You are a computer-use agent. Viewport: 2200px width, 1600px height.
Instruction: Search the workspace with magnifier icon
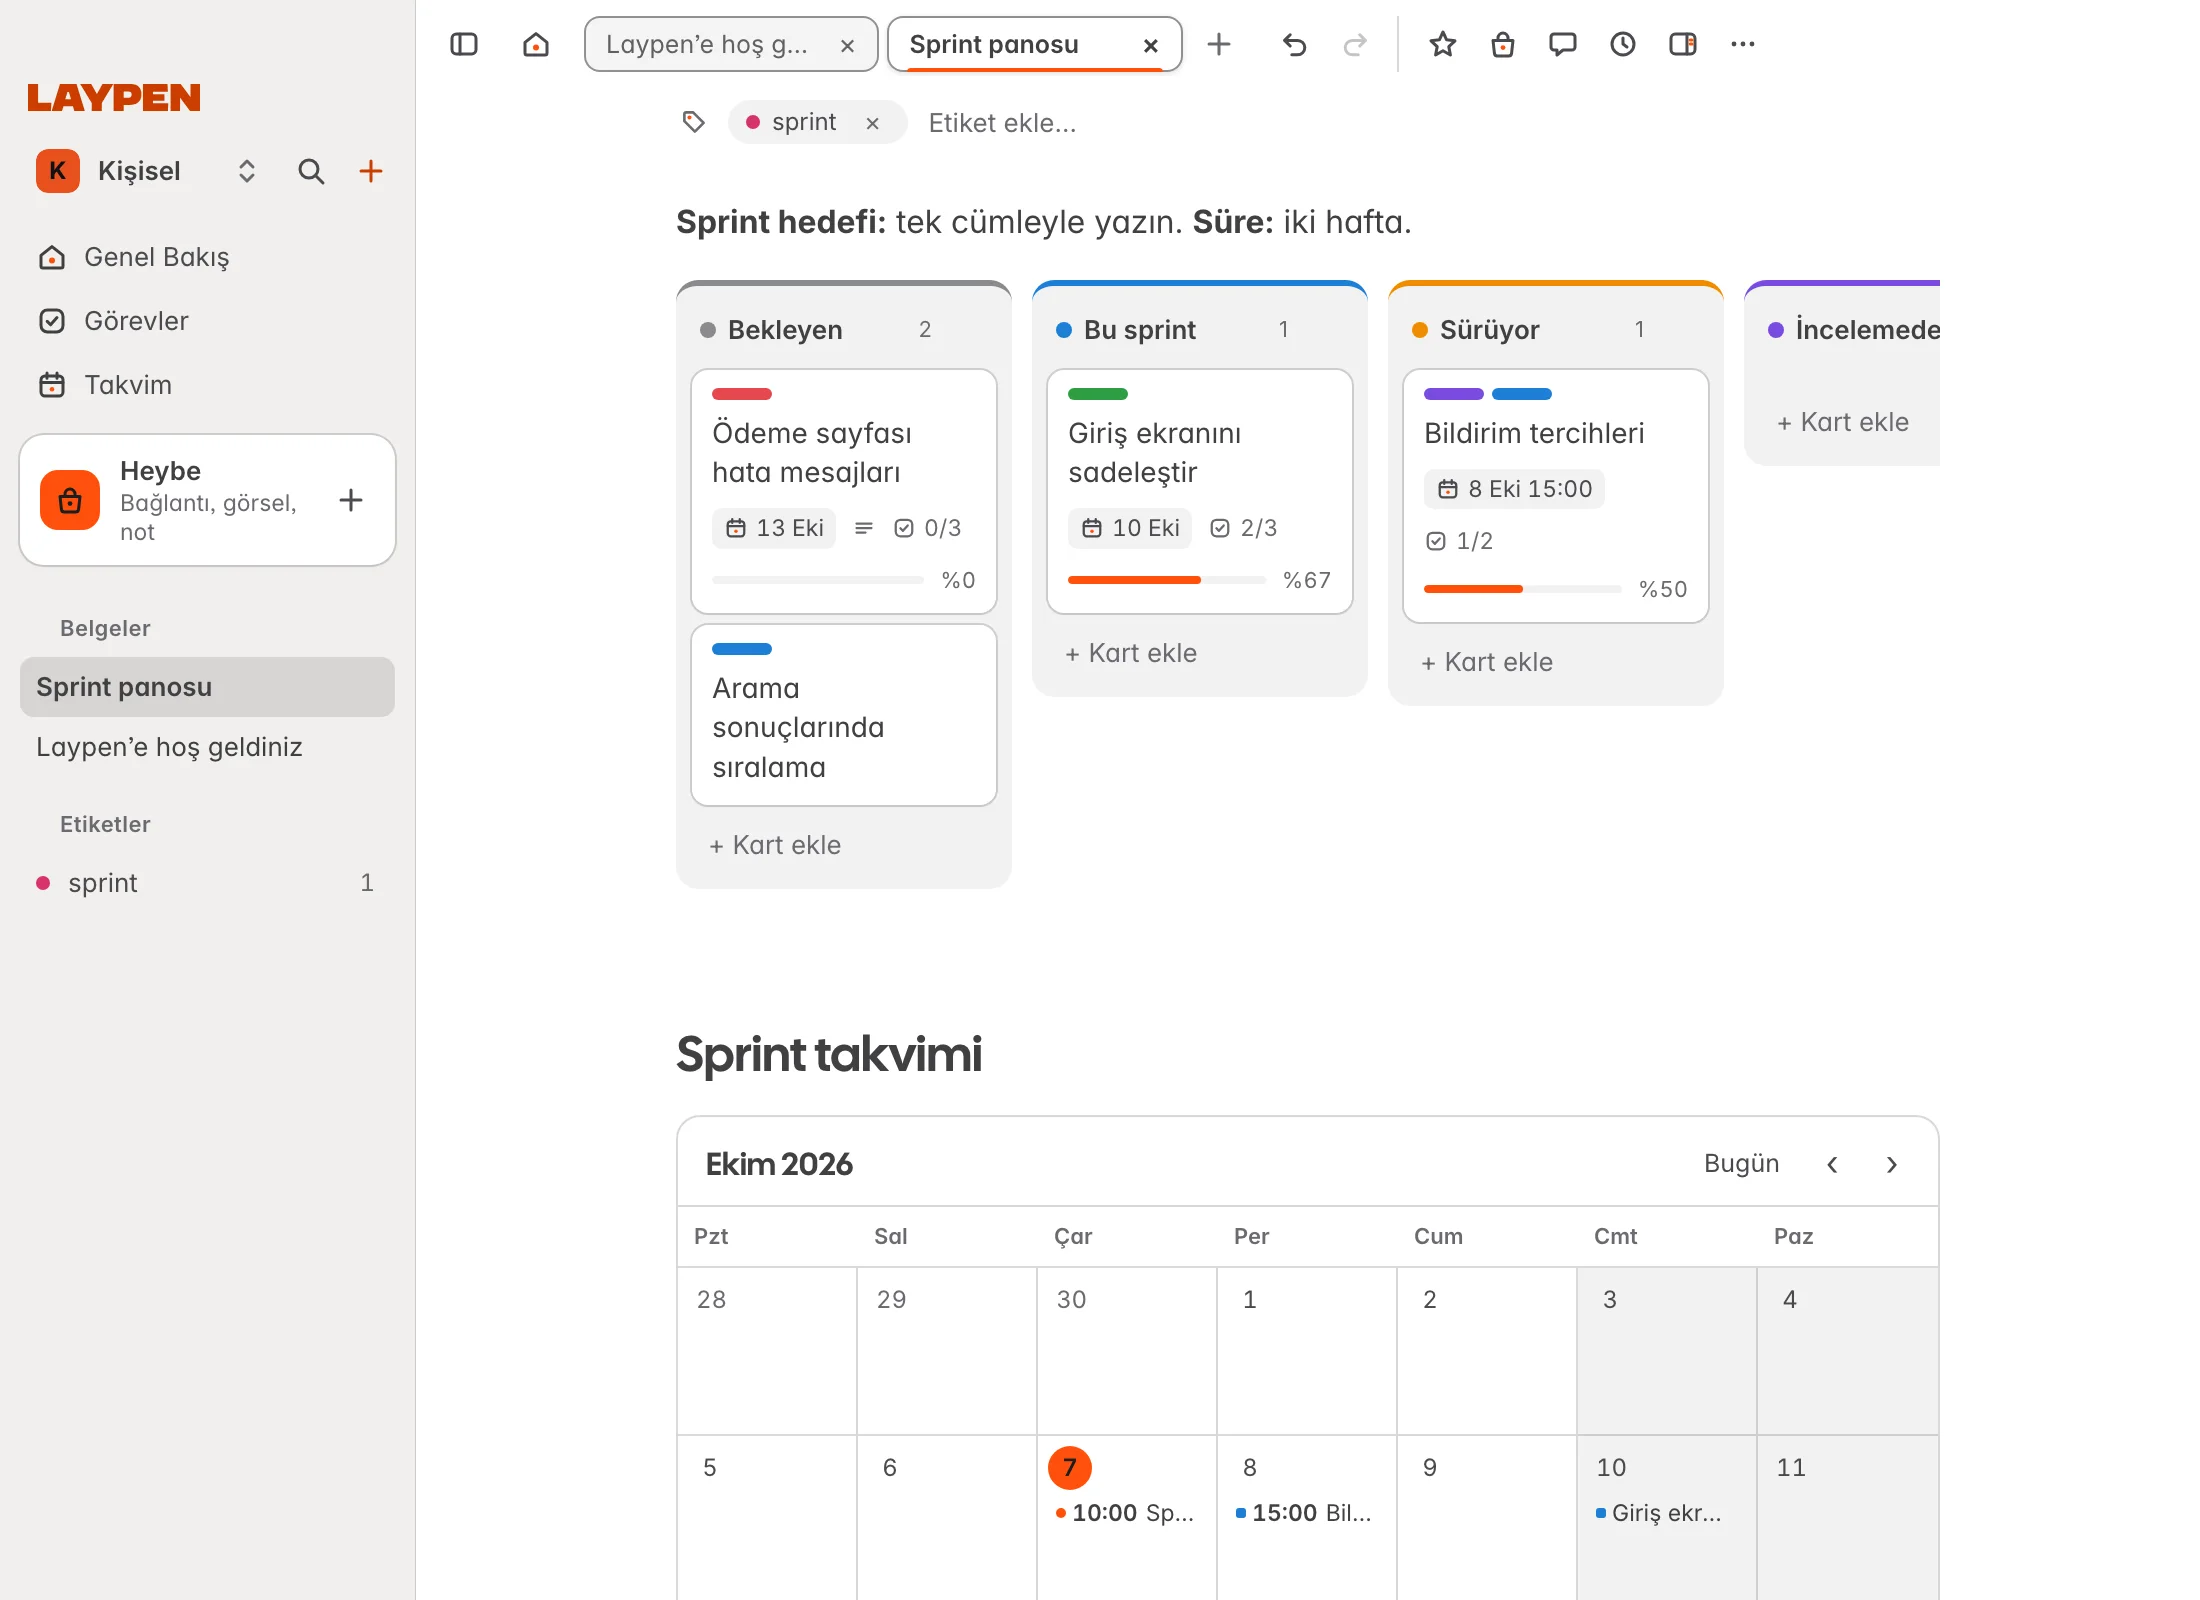(x=311, y=171)
